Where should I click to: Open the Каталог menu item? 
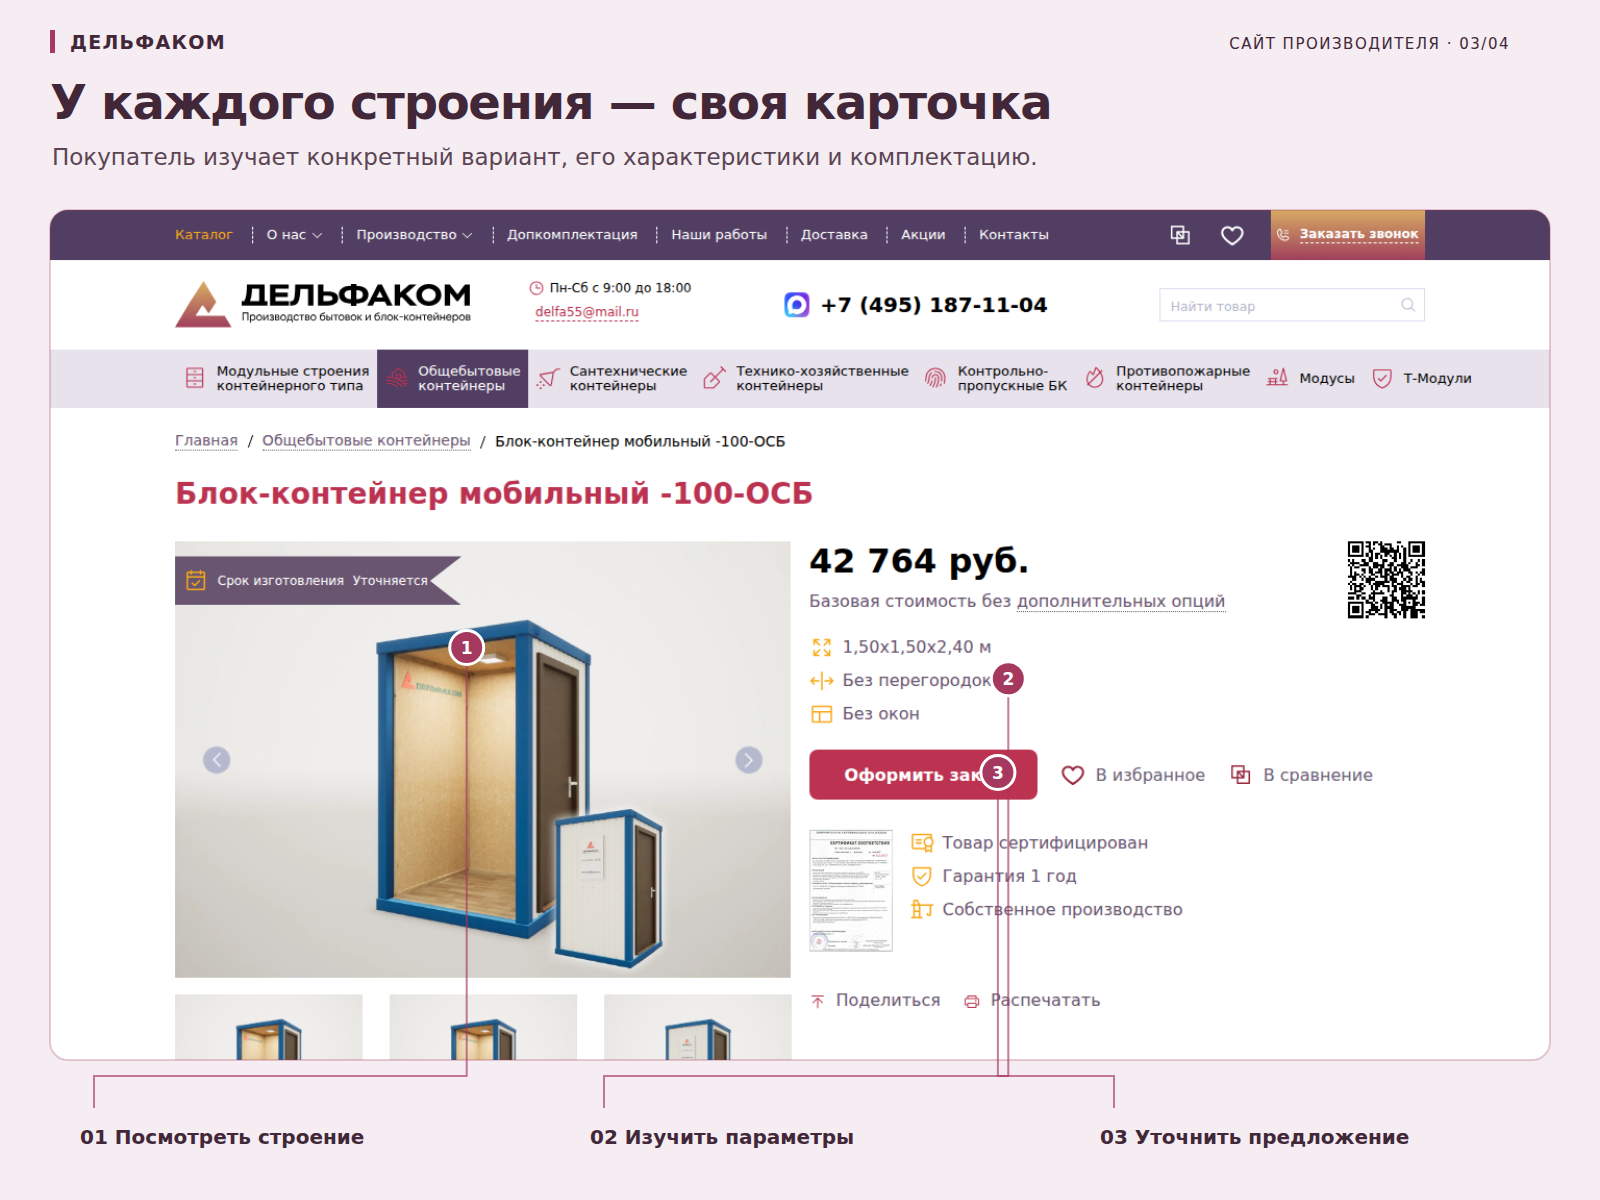pos(204,235)
